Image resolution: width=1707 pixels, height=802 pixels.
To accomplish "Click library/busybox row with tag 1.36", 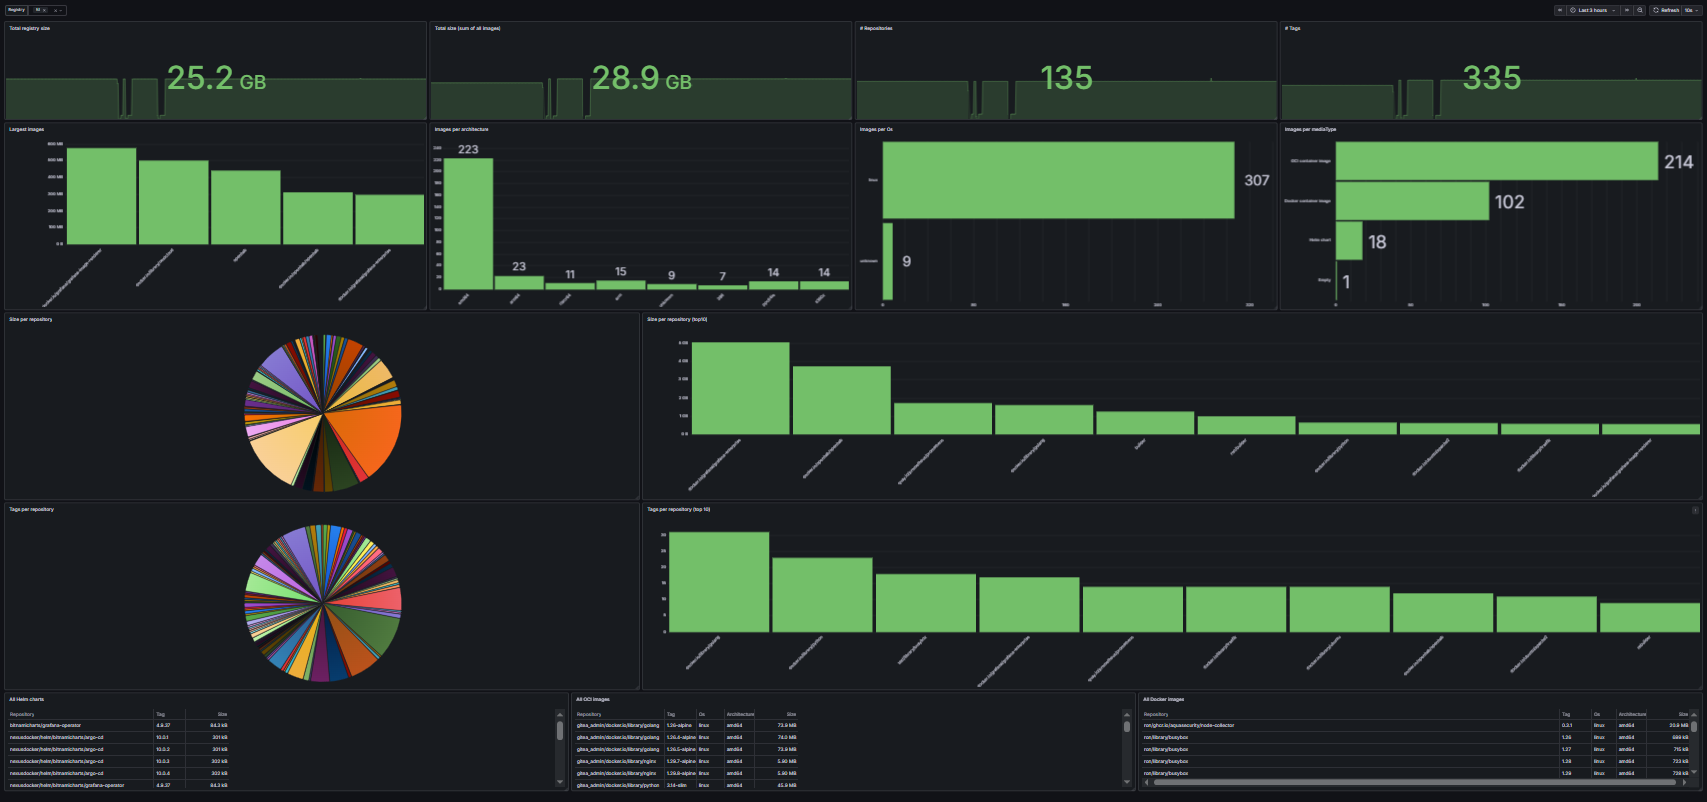I will [x=1416, y=737].
